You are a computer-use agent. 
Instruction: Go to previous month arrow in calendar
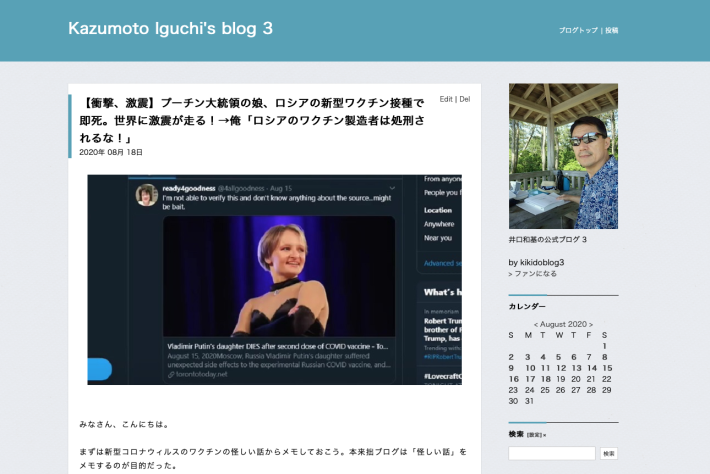(536, 325)
